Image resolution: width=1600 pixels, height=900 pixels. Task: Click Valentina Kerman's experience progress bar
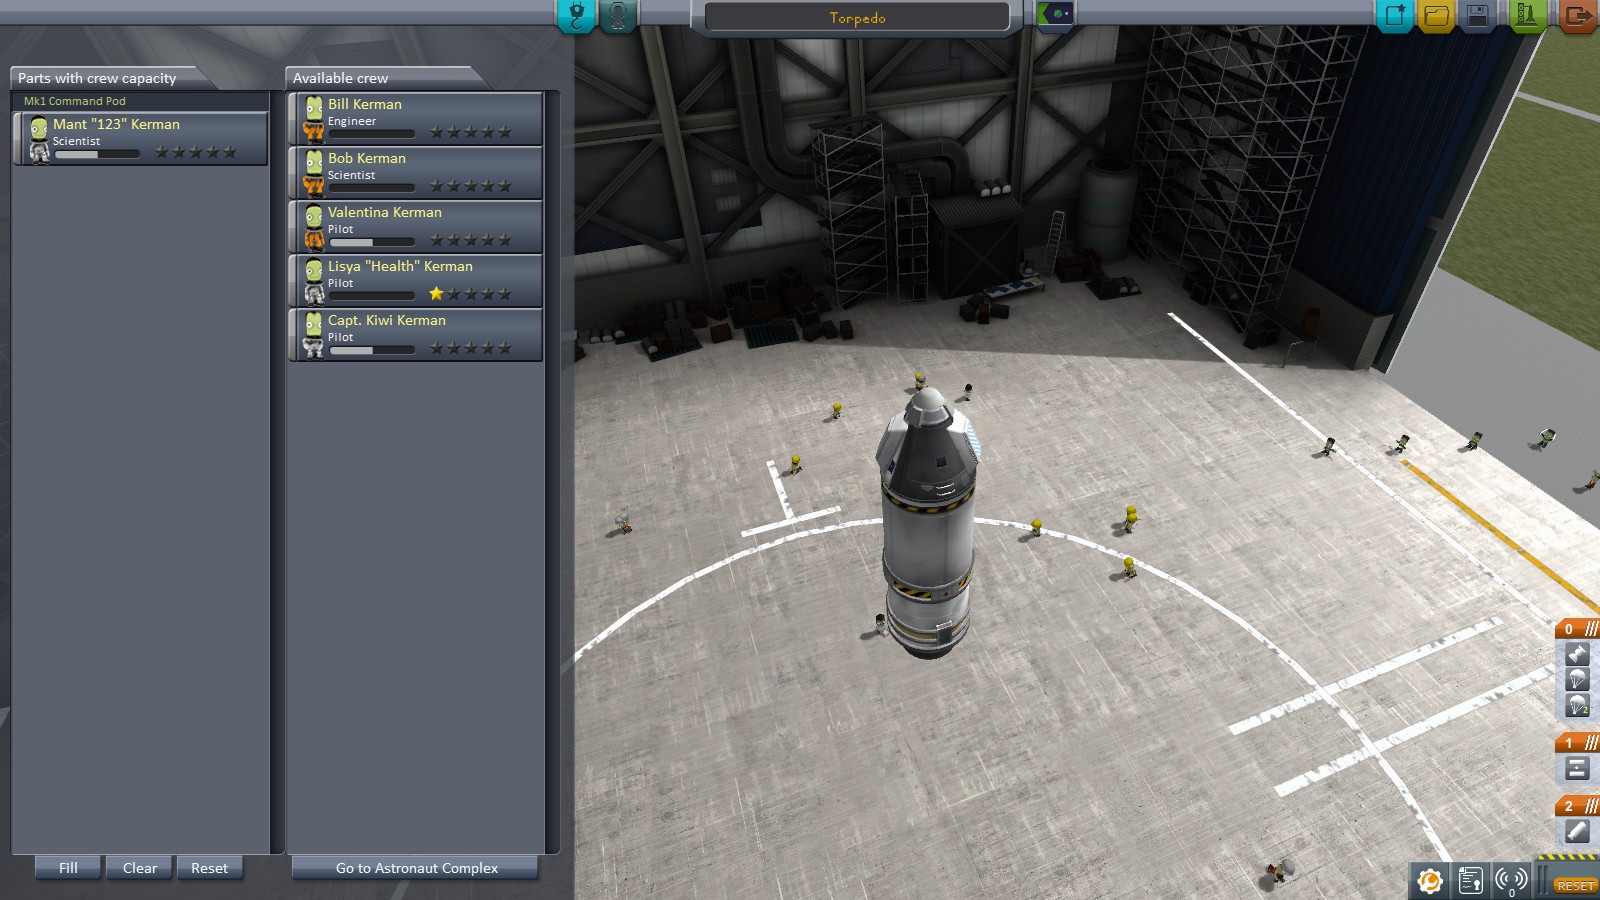(372, 242)
